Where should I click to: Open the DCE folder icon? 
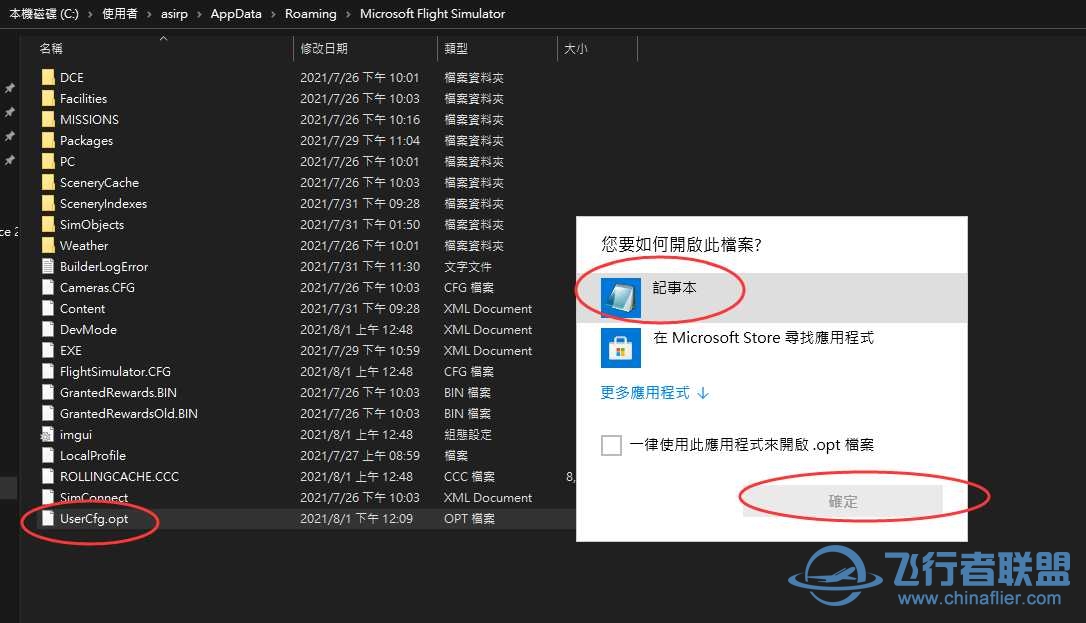click(x=48, y=78)
